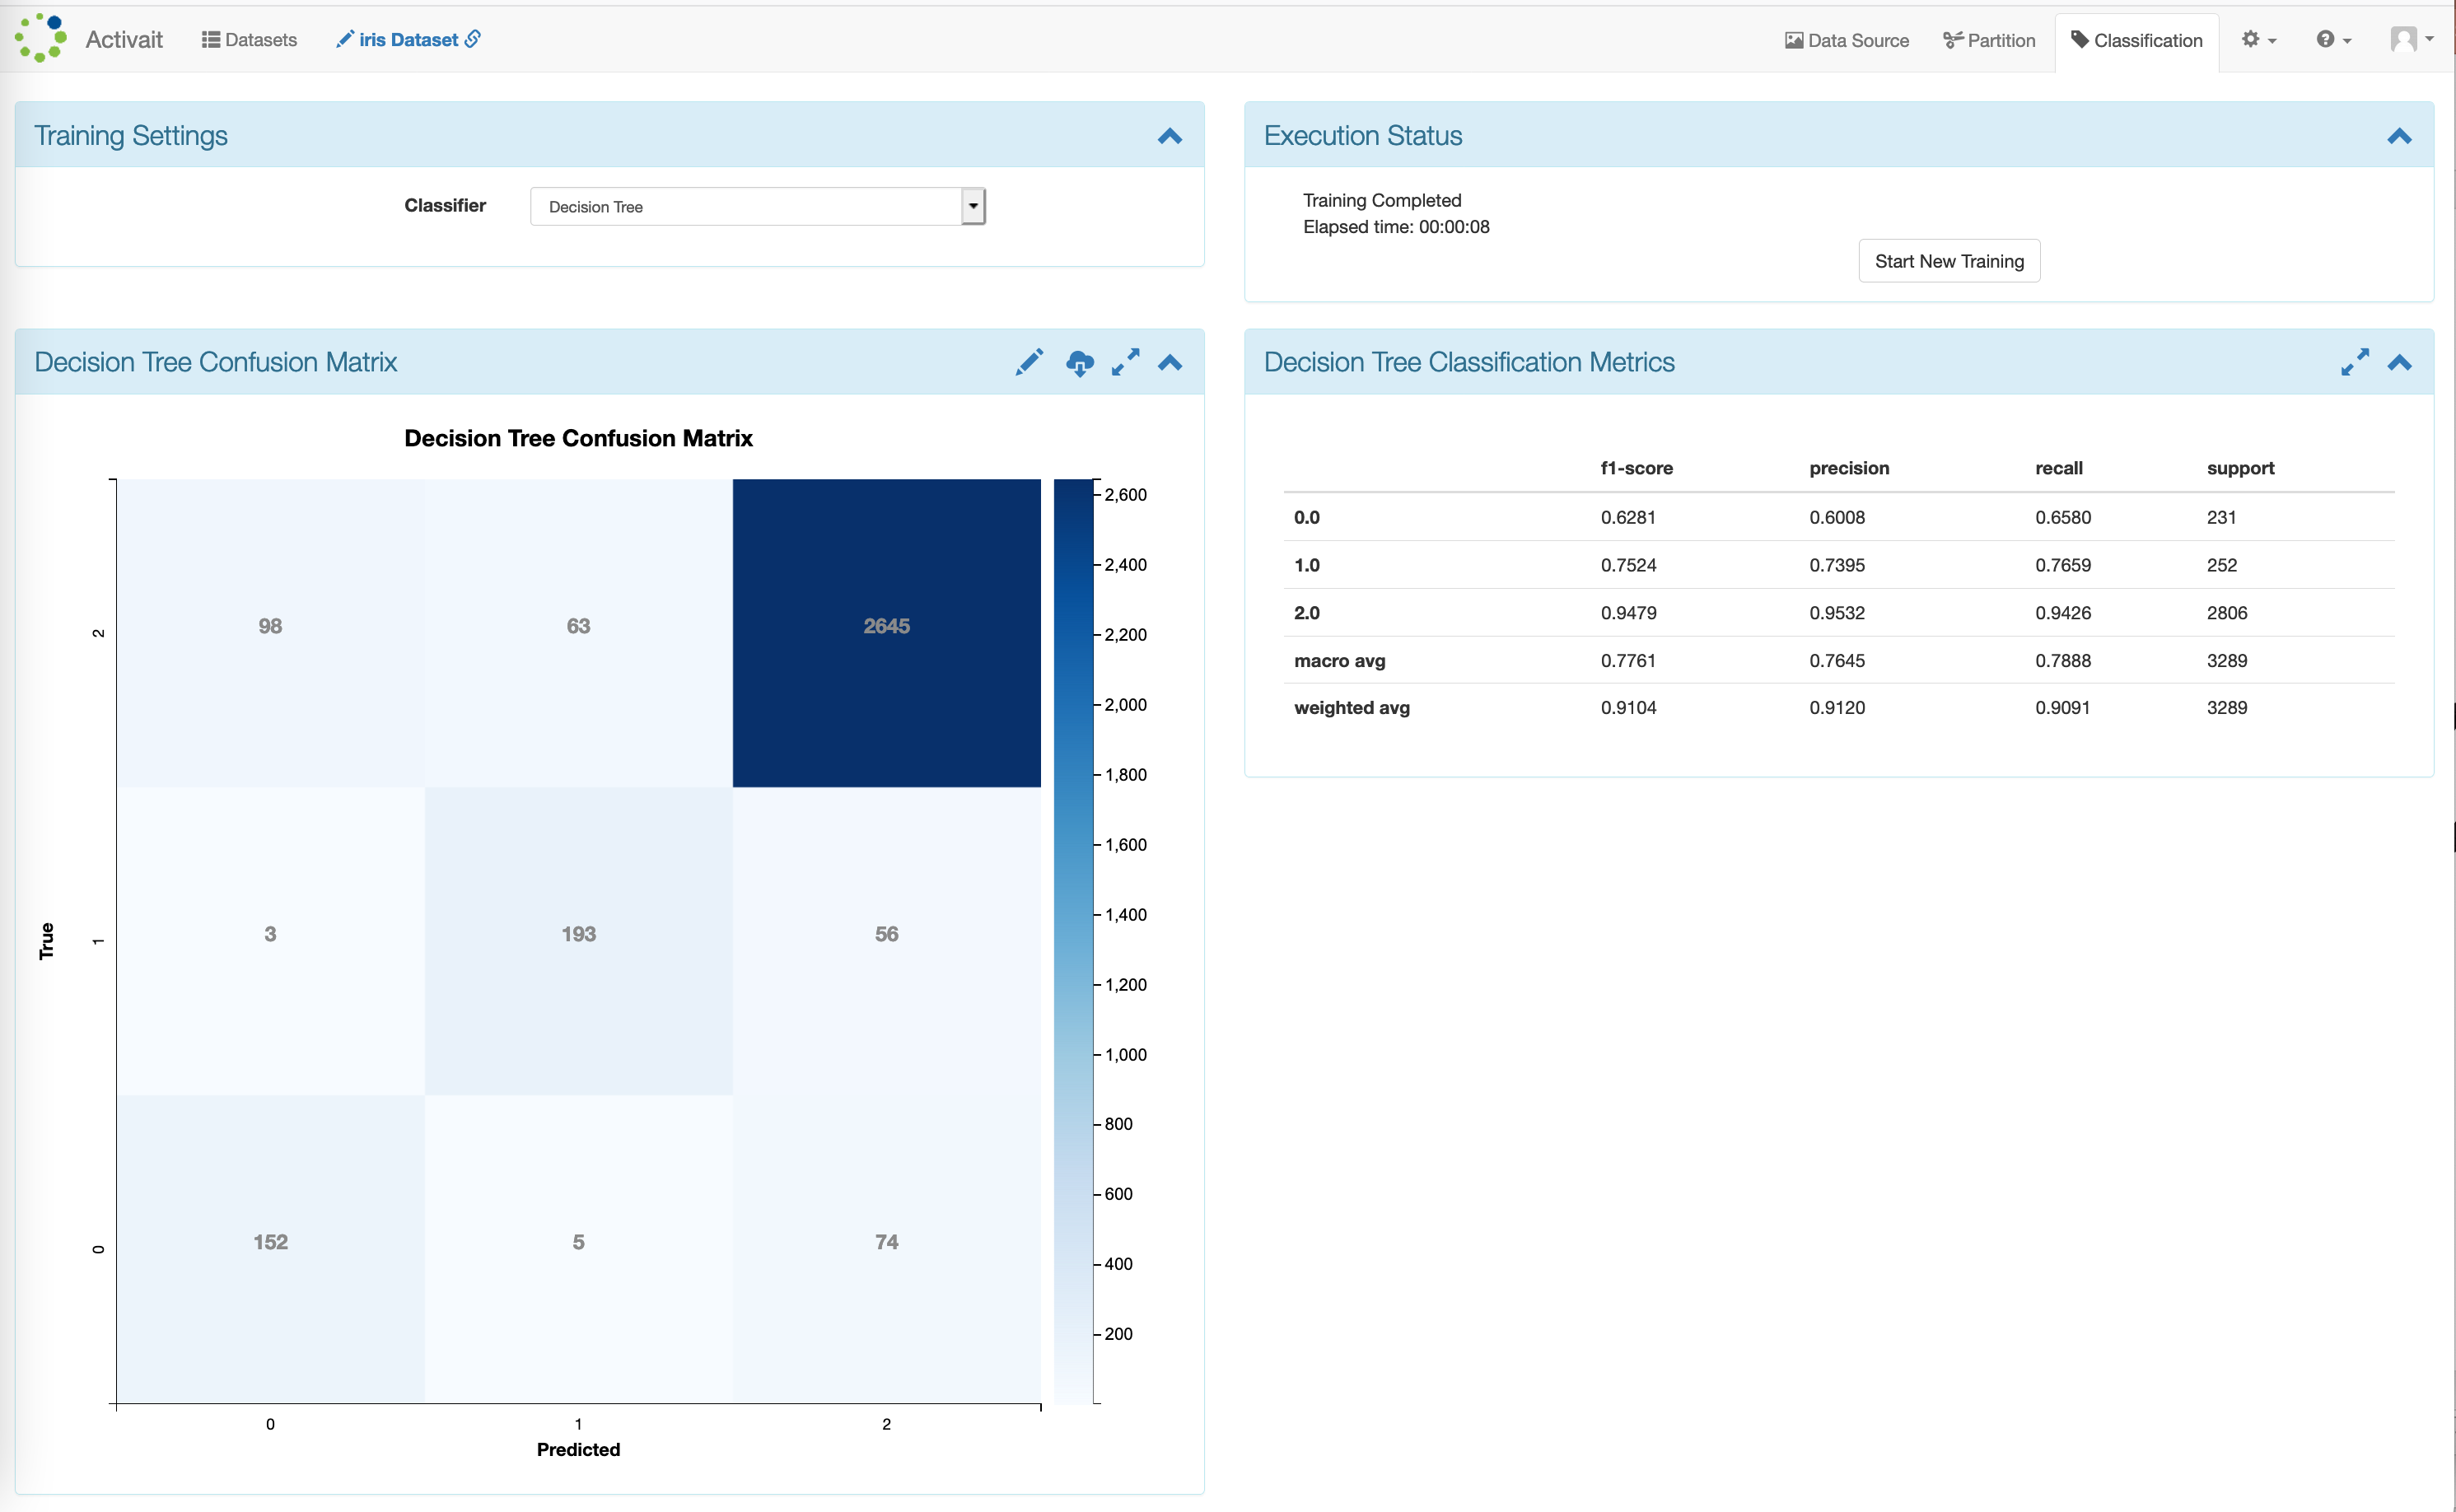Viewport: 2456px width, 1512px height.
Task: Switch to the Partition tab
Action: tap(1989, 40)
